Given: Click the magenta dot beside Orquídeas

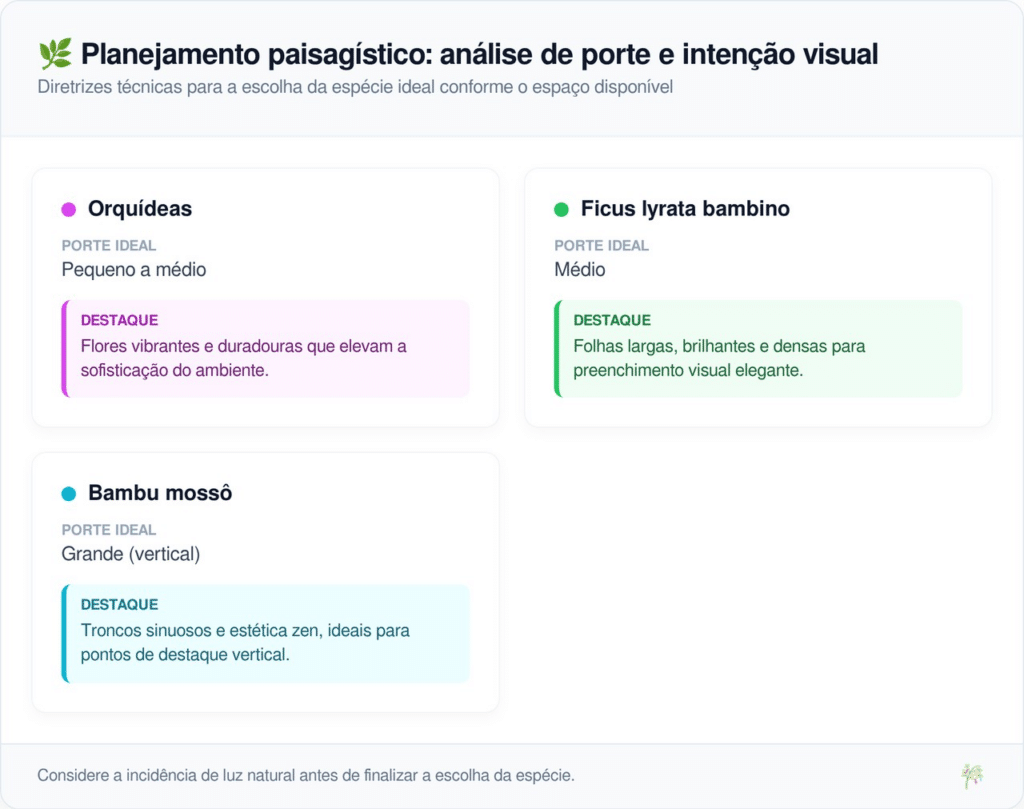Looking at the screenshot, I should tap(69, 210).
